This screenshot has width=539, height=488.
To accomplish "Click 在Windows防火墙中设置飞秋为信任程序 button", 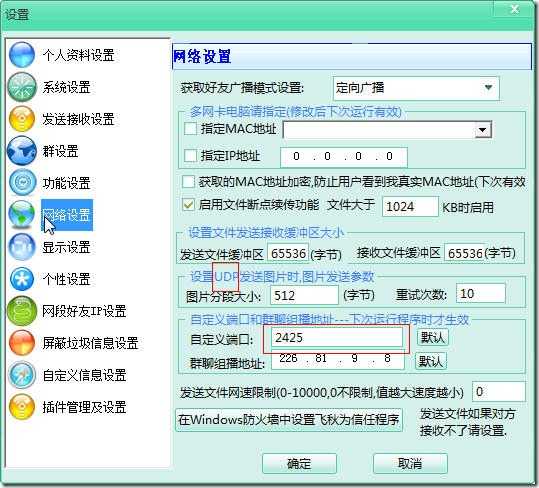I will pyautogui.click(x=288, y=420).
